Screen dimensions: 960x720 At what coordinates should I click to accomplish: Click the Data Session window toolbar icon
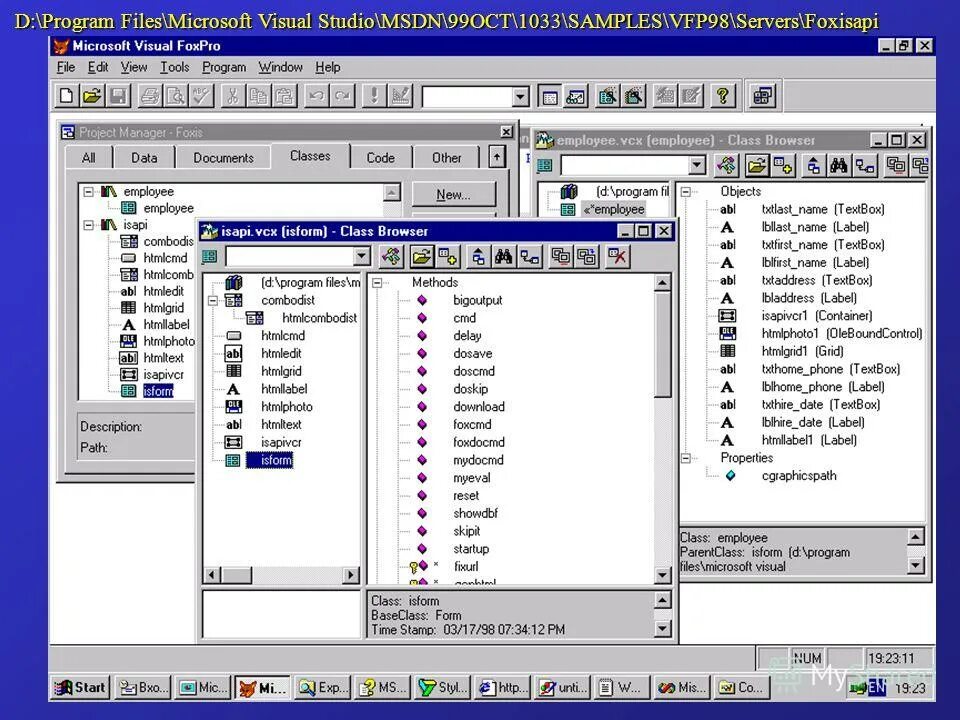point(576,96)
